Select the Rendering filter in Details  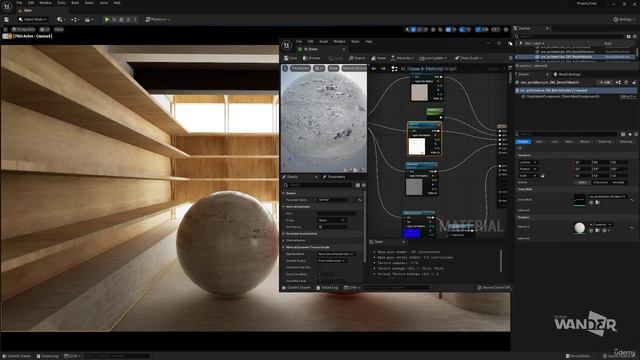(604, 142)
